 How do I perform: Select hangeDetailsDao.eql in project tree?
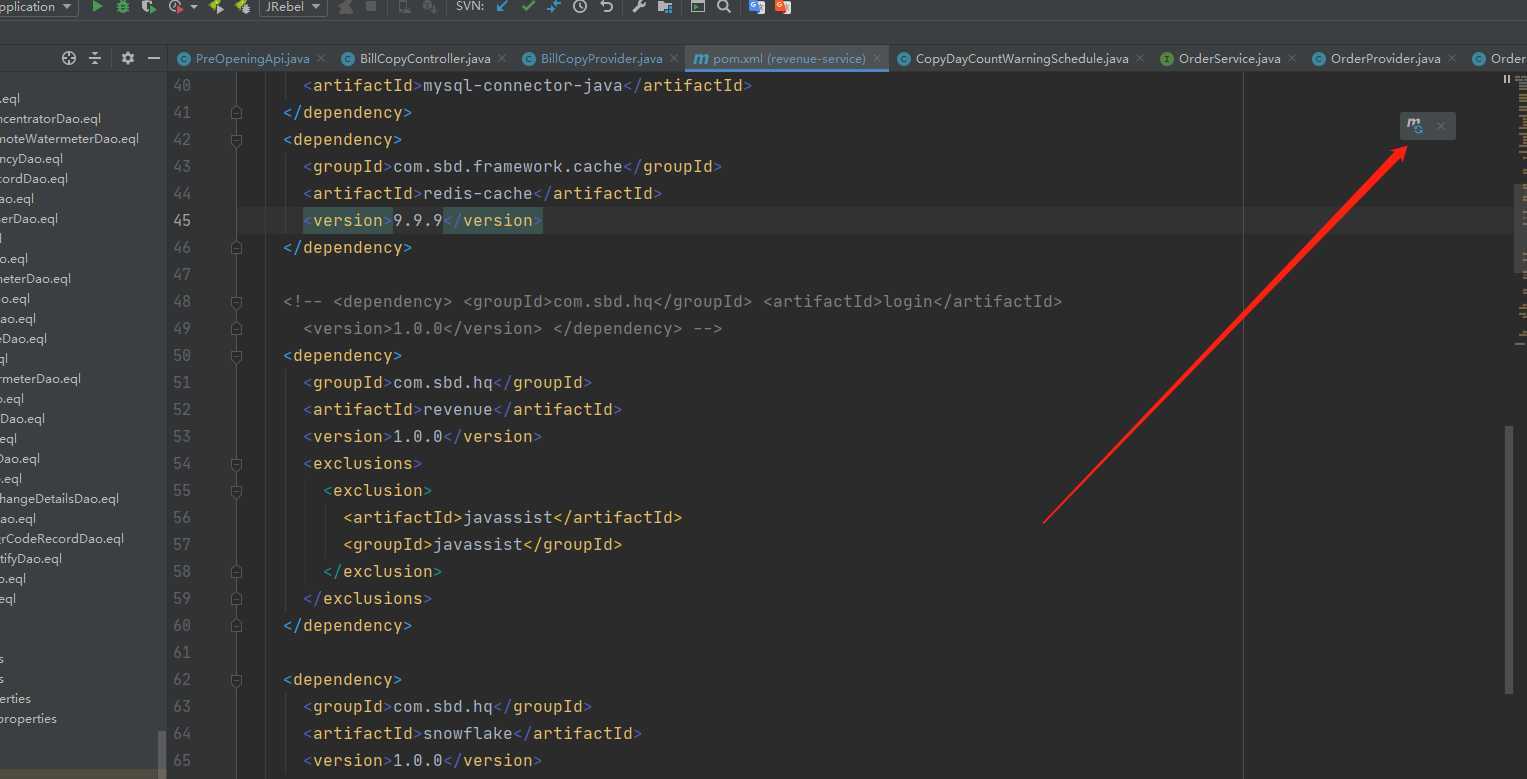pyautogui.click(x=59, y=499)
